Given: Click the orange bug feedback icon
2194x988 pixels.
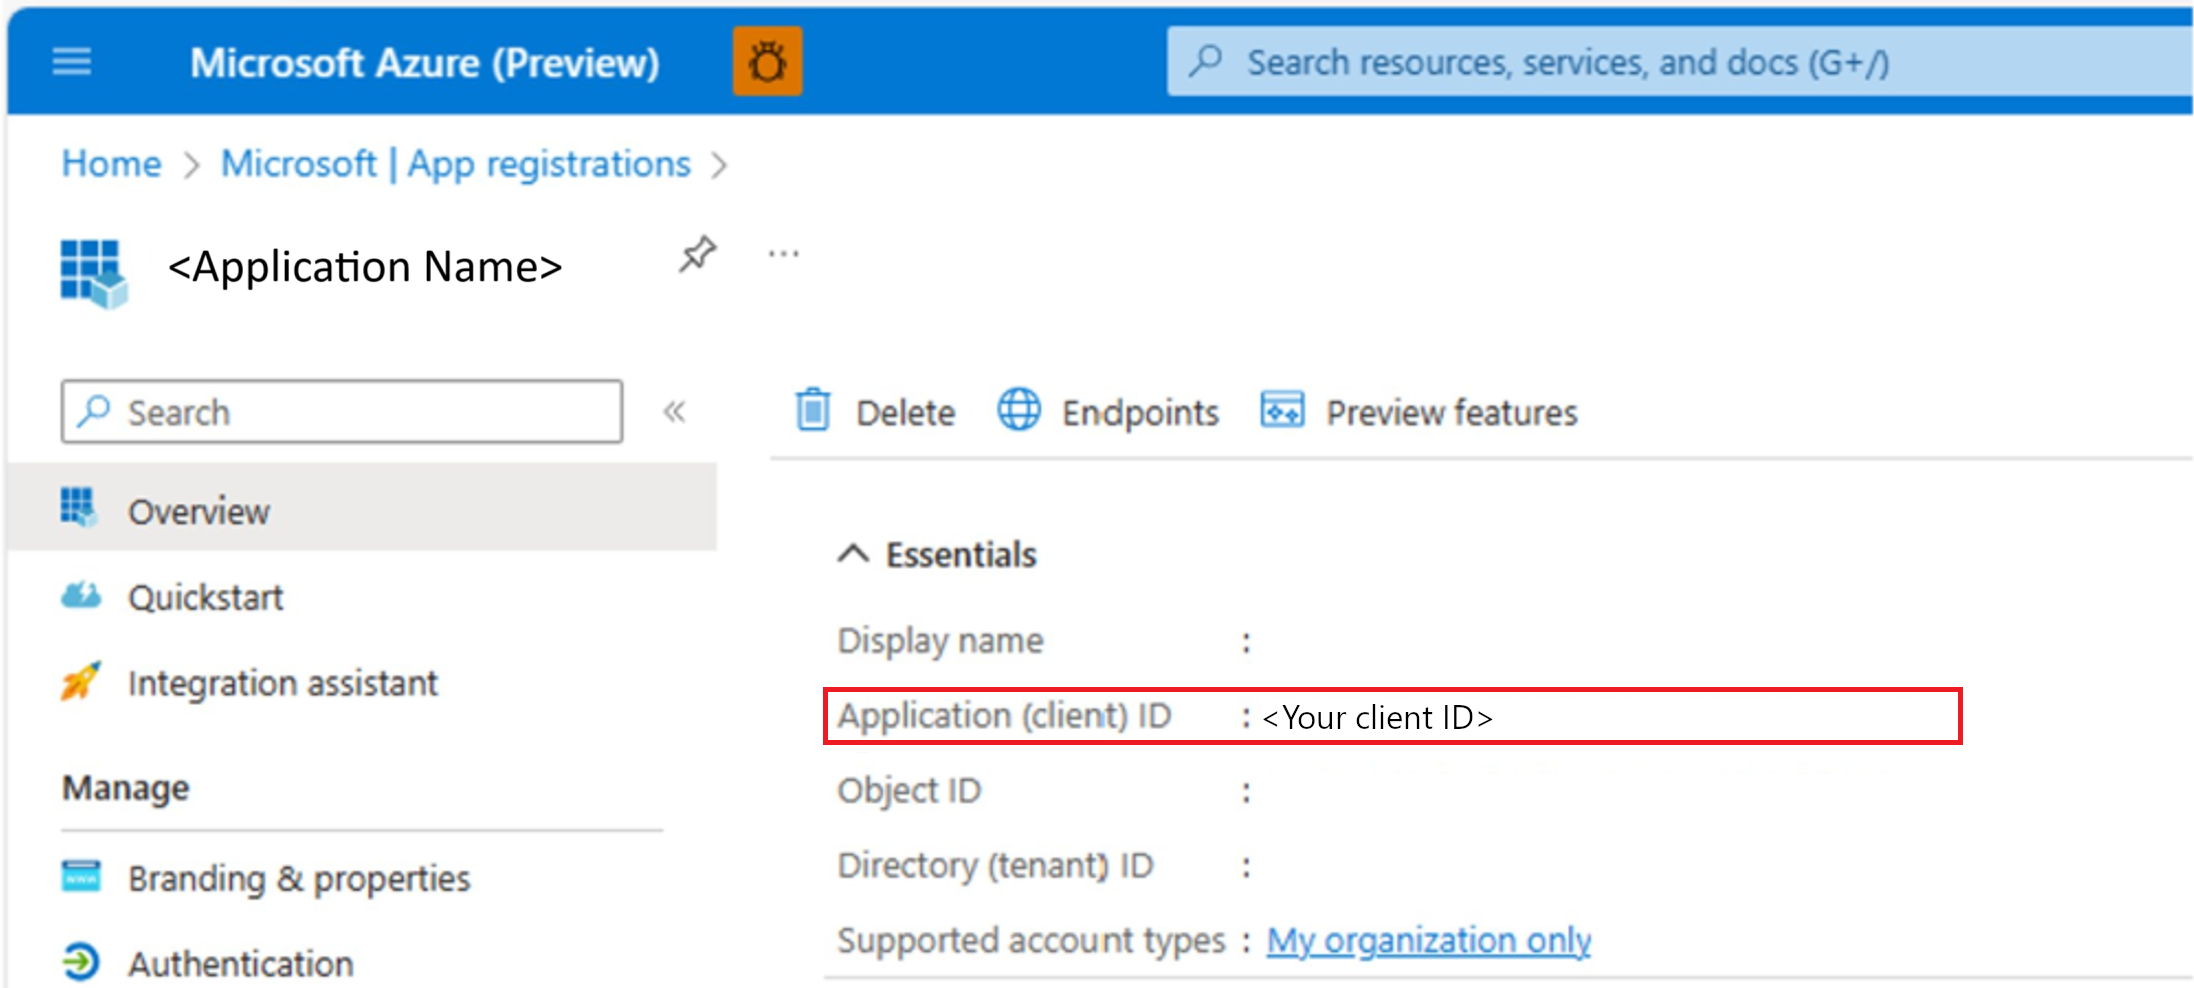Looking at the screenshot, I should (x=767, y=62).
